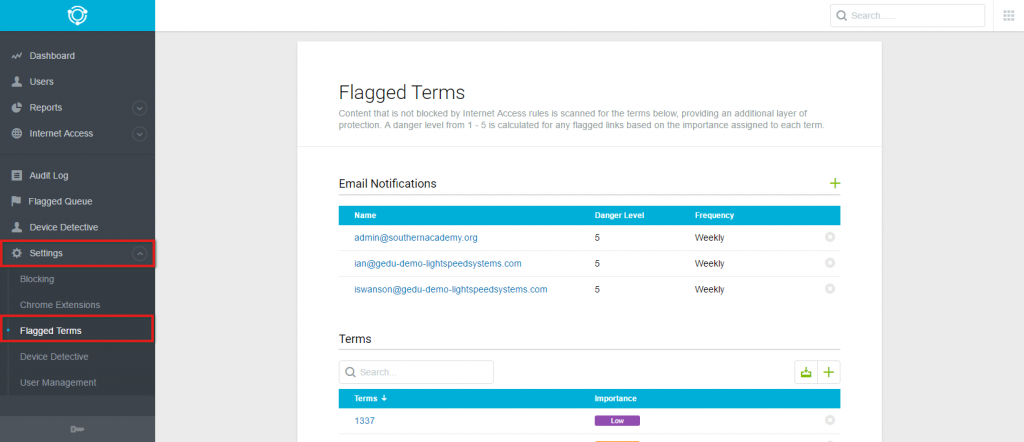Screen dimensions: 1024x442
Task: Click the import terms icon
Action: 806,372
